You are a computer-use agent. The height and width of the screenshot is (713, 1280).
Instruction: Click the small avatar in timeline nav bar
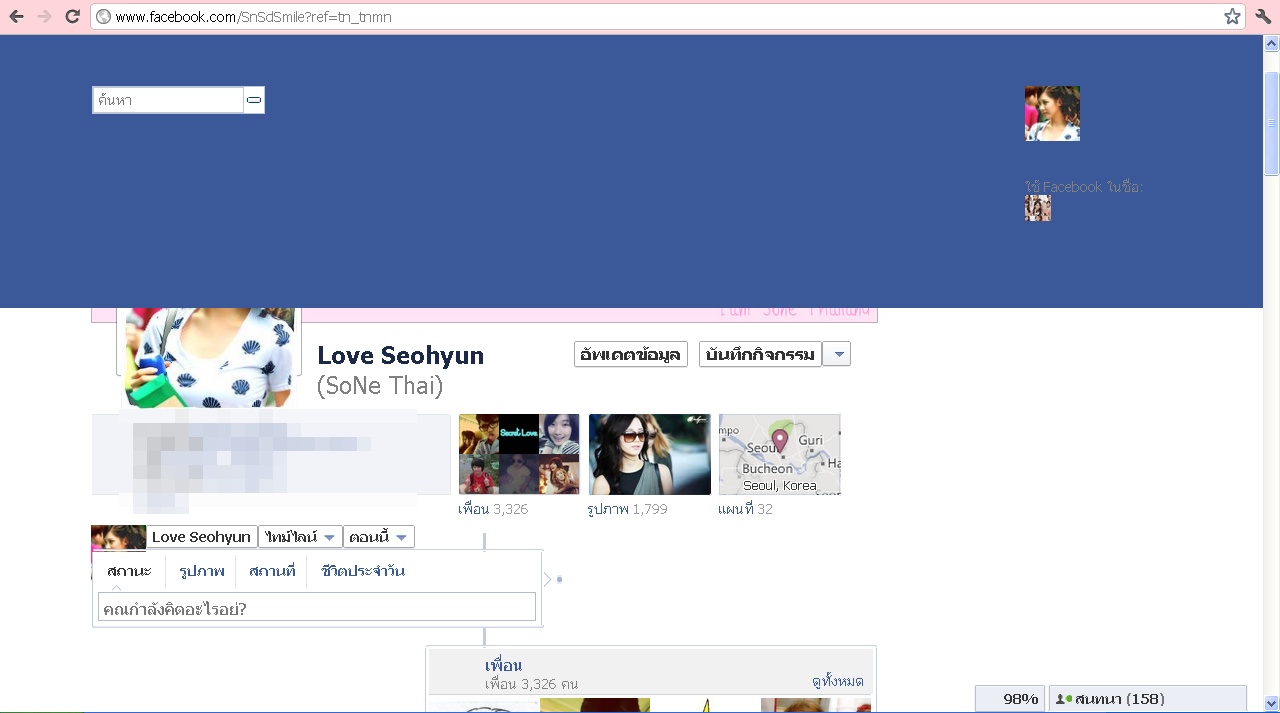(118, 538)
